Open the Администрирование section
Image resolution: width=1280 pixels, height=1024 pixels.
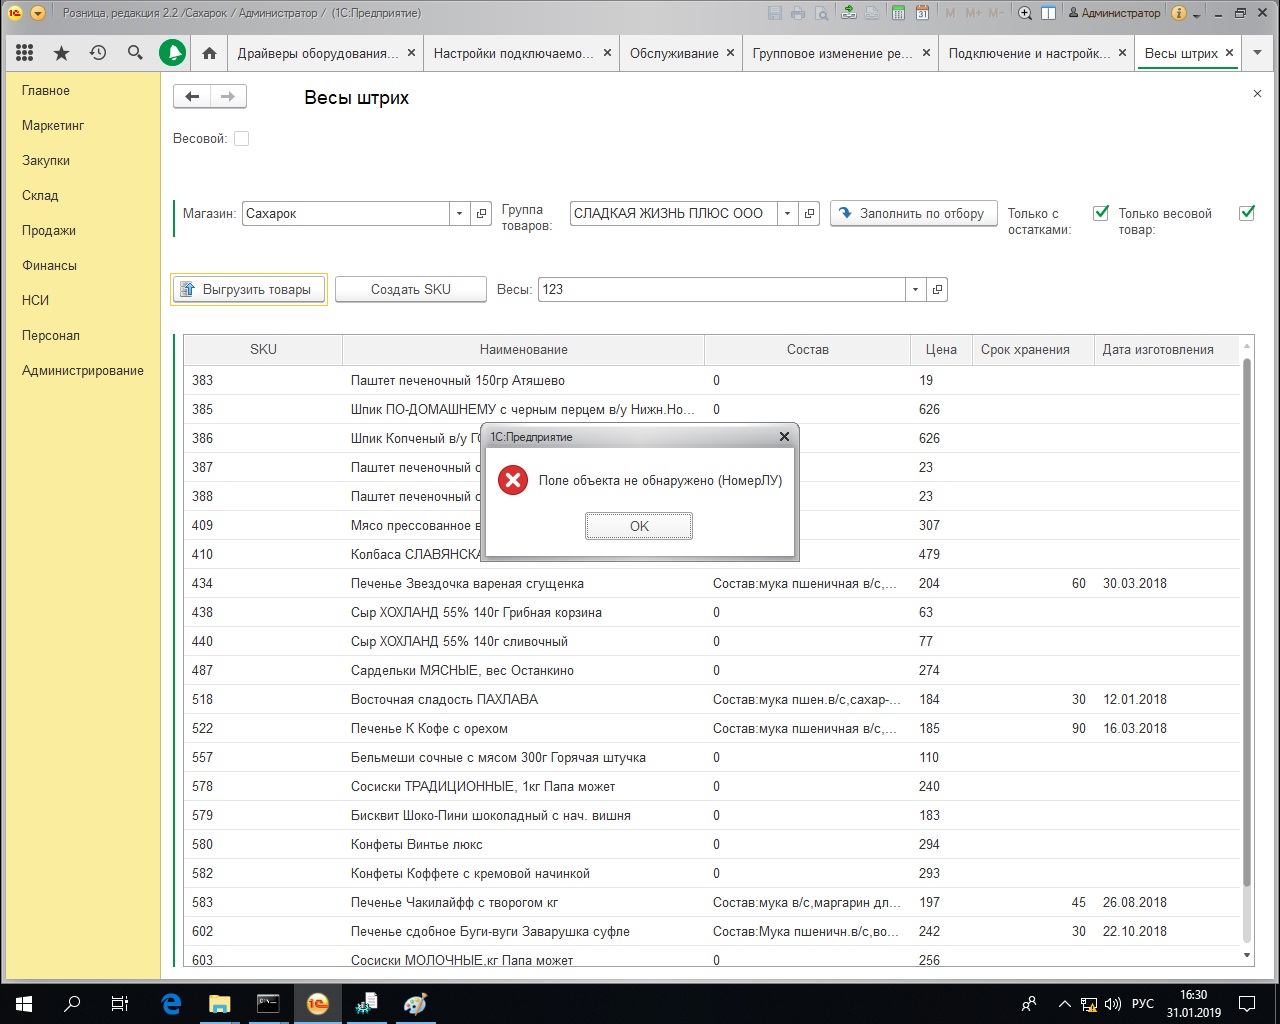tap(83, 370)
